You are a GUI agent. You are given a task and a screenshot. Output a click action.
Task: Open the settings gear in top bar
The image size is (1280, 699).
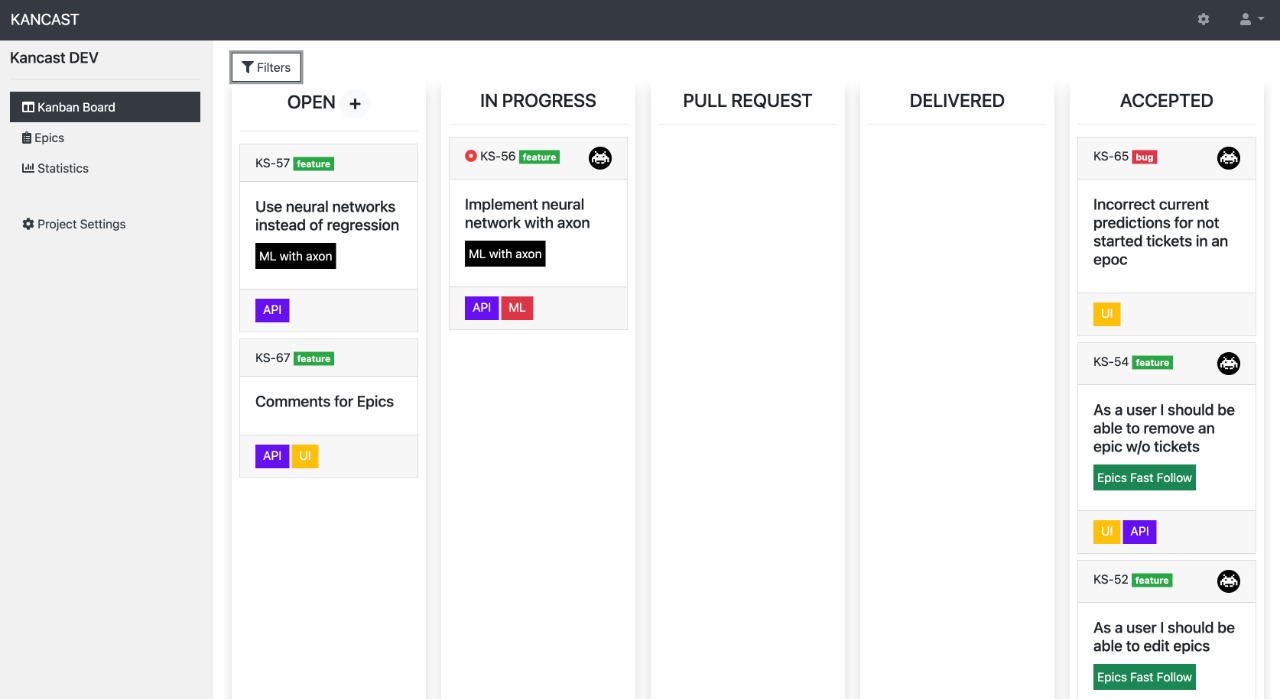pos(1203,18)
